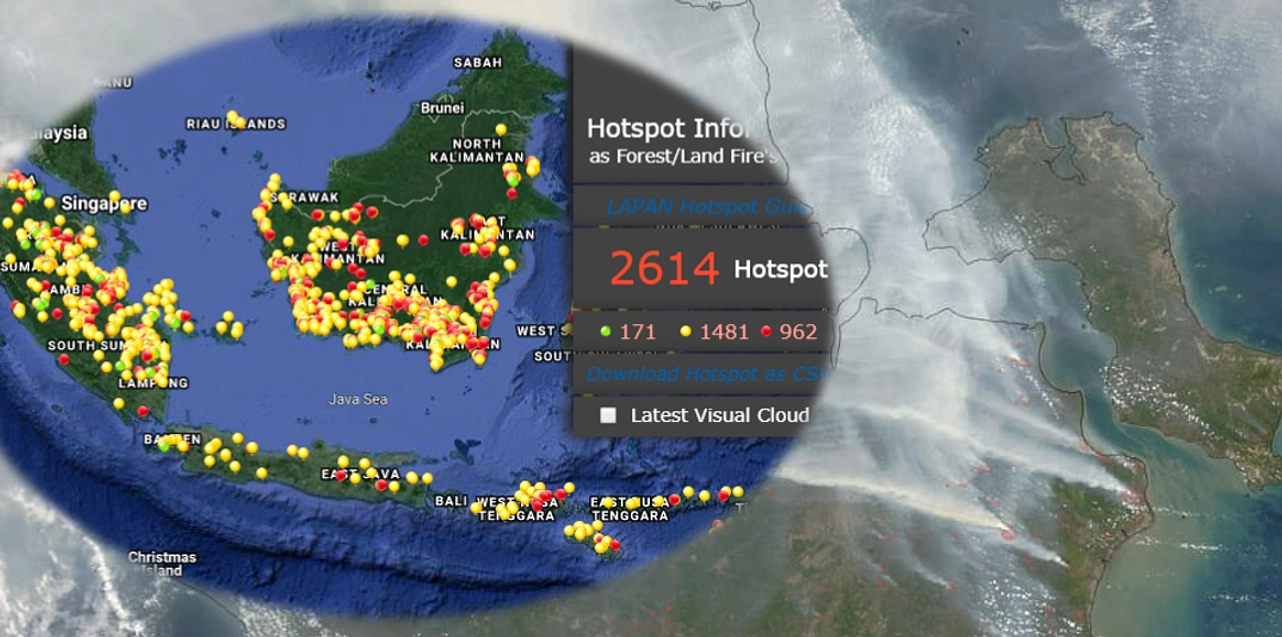Image resolution: width=1282 pixels, height=637 pixels.
Task: Click the Singapore map label
Action: [104, 203]
